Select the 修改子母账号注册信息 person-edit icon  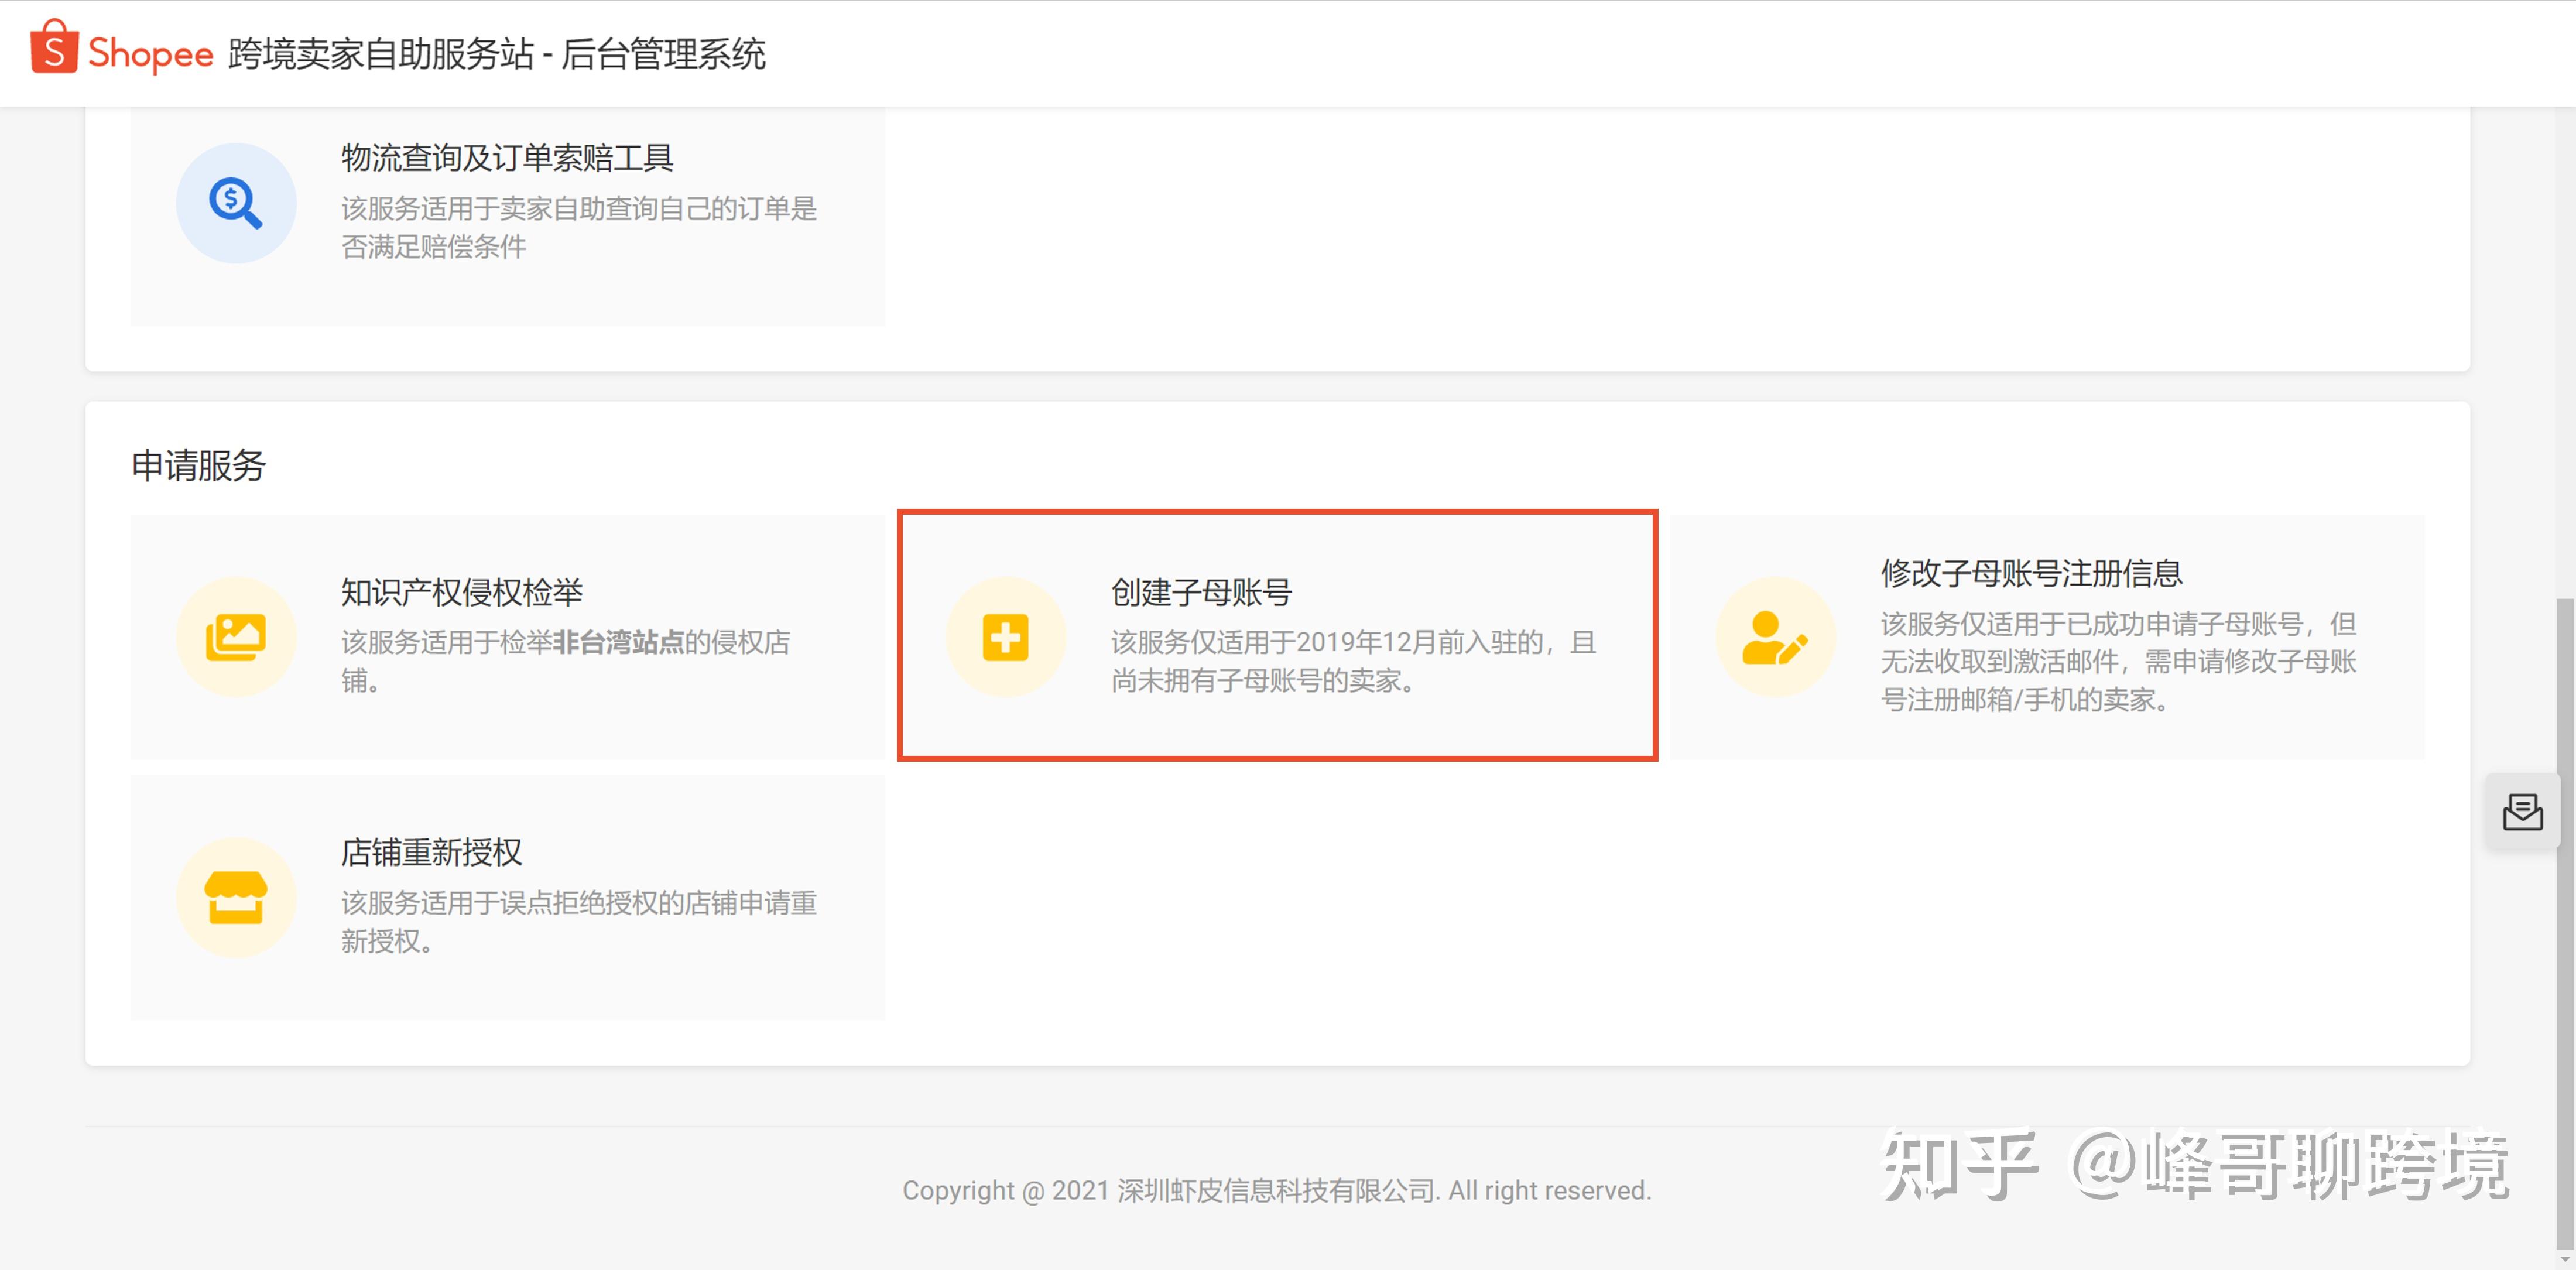(1775, 637)
